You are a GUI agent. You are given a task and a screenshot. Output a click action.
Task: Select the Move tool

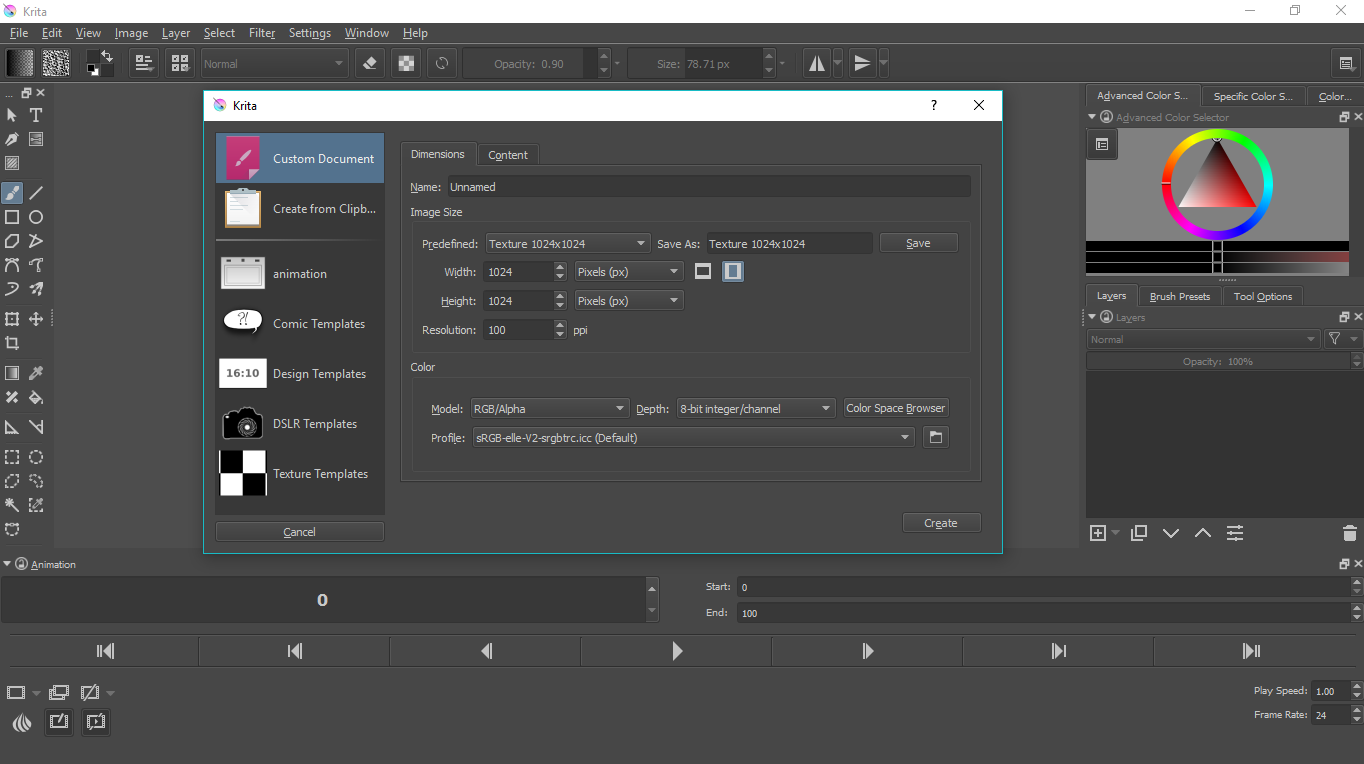click(36, 319)
